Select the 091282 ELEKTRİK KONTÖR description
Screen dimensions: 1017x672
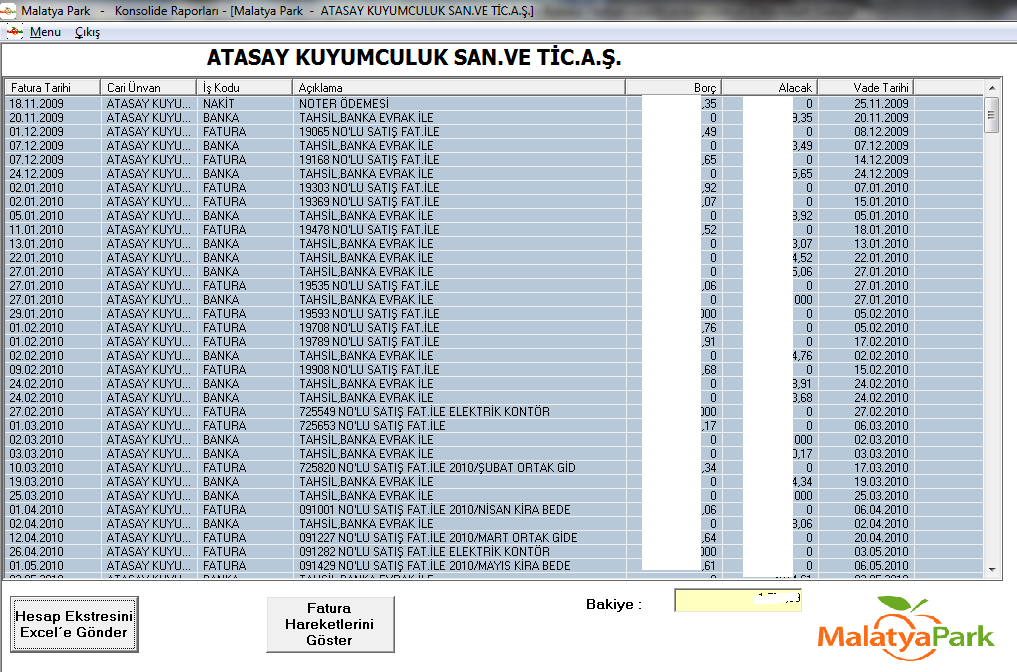[x=459, y=552]
